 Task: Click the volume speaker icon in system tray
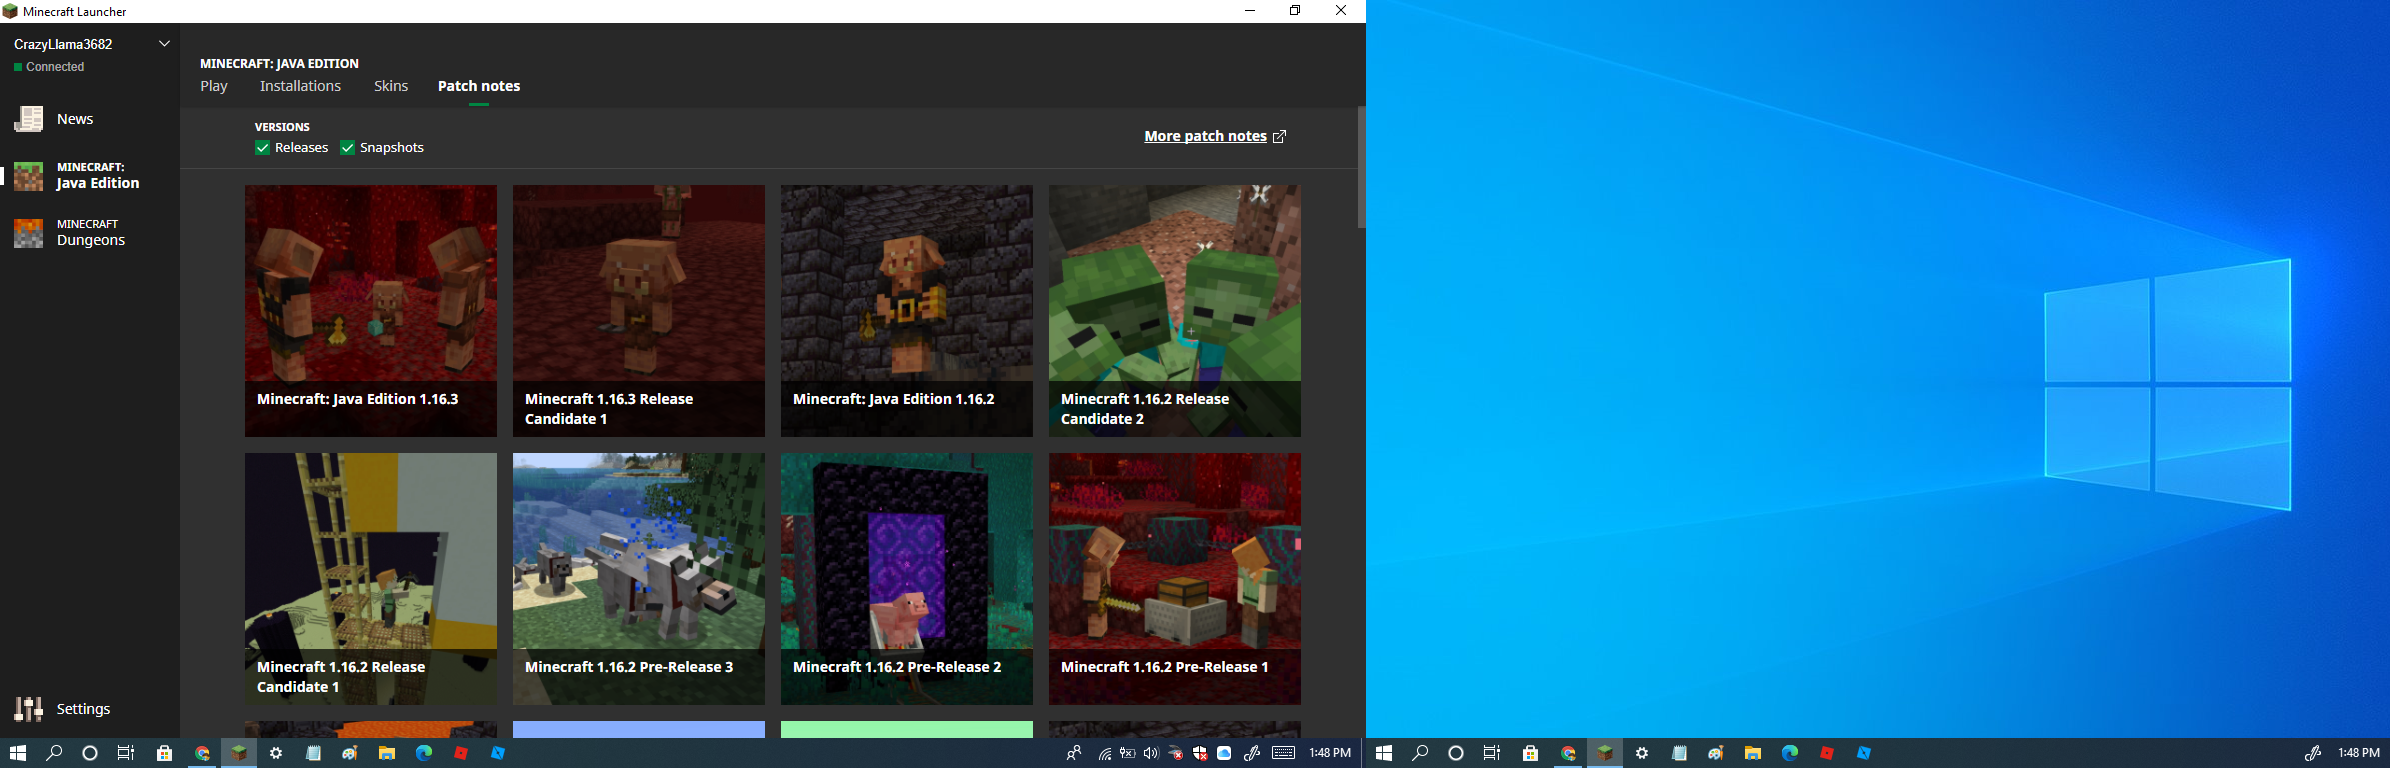1150,753
